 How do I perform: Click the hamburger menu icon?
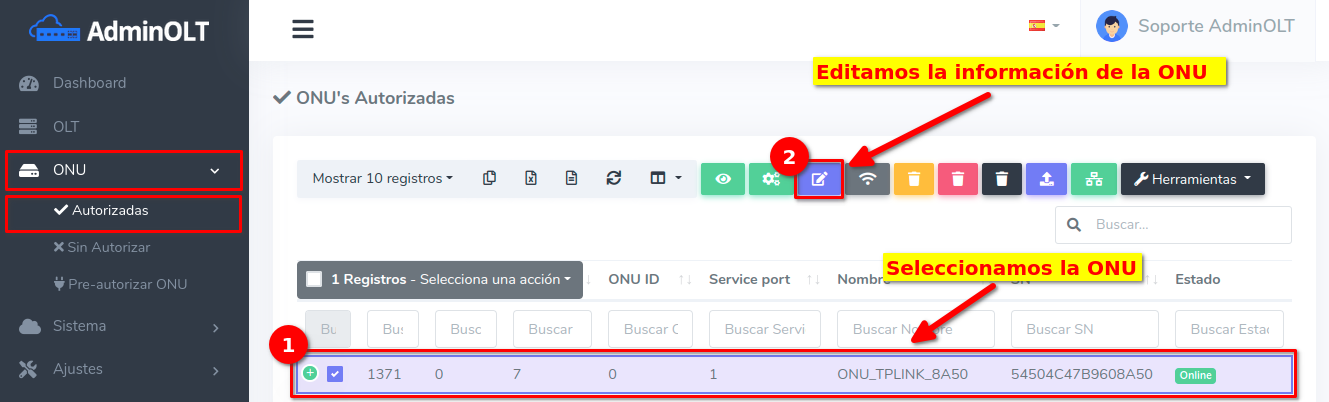click(303, 29)
